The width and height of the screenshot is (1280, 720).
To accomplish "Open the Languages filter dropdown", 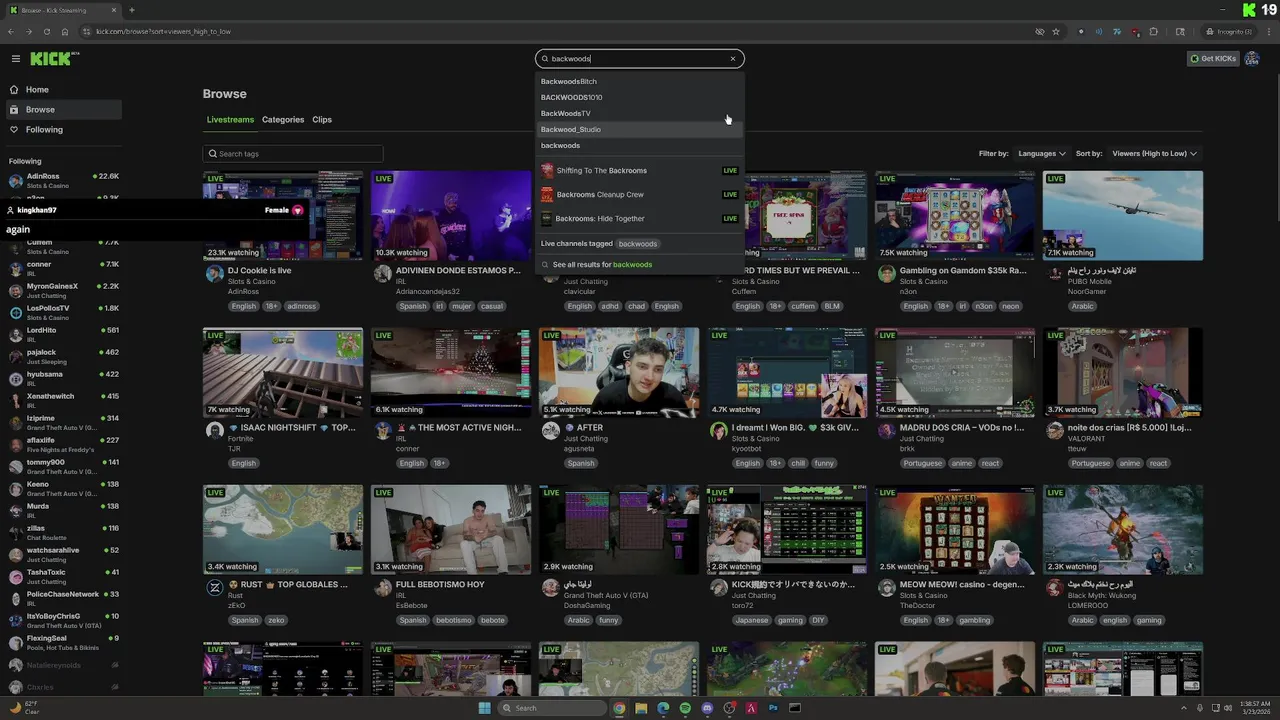I will click(x=1041, y=154).
